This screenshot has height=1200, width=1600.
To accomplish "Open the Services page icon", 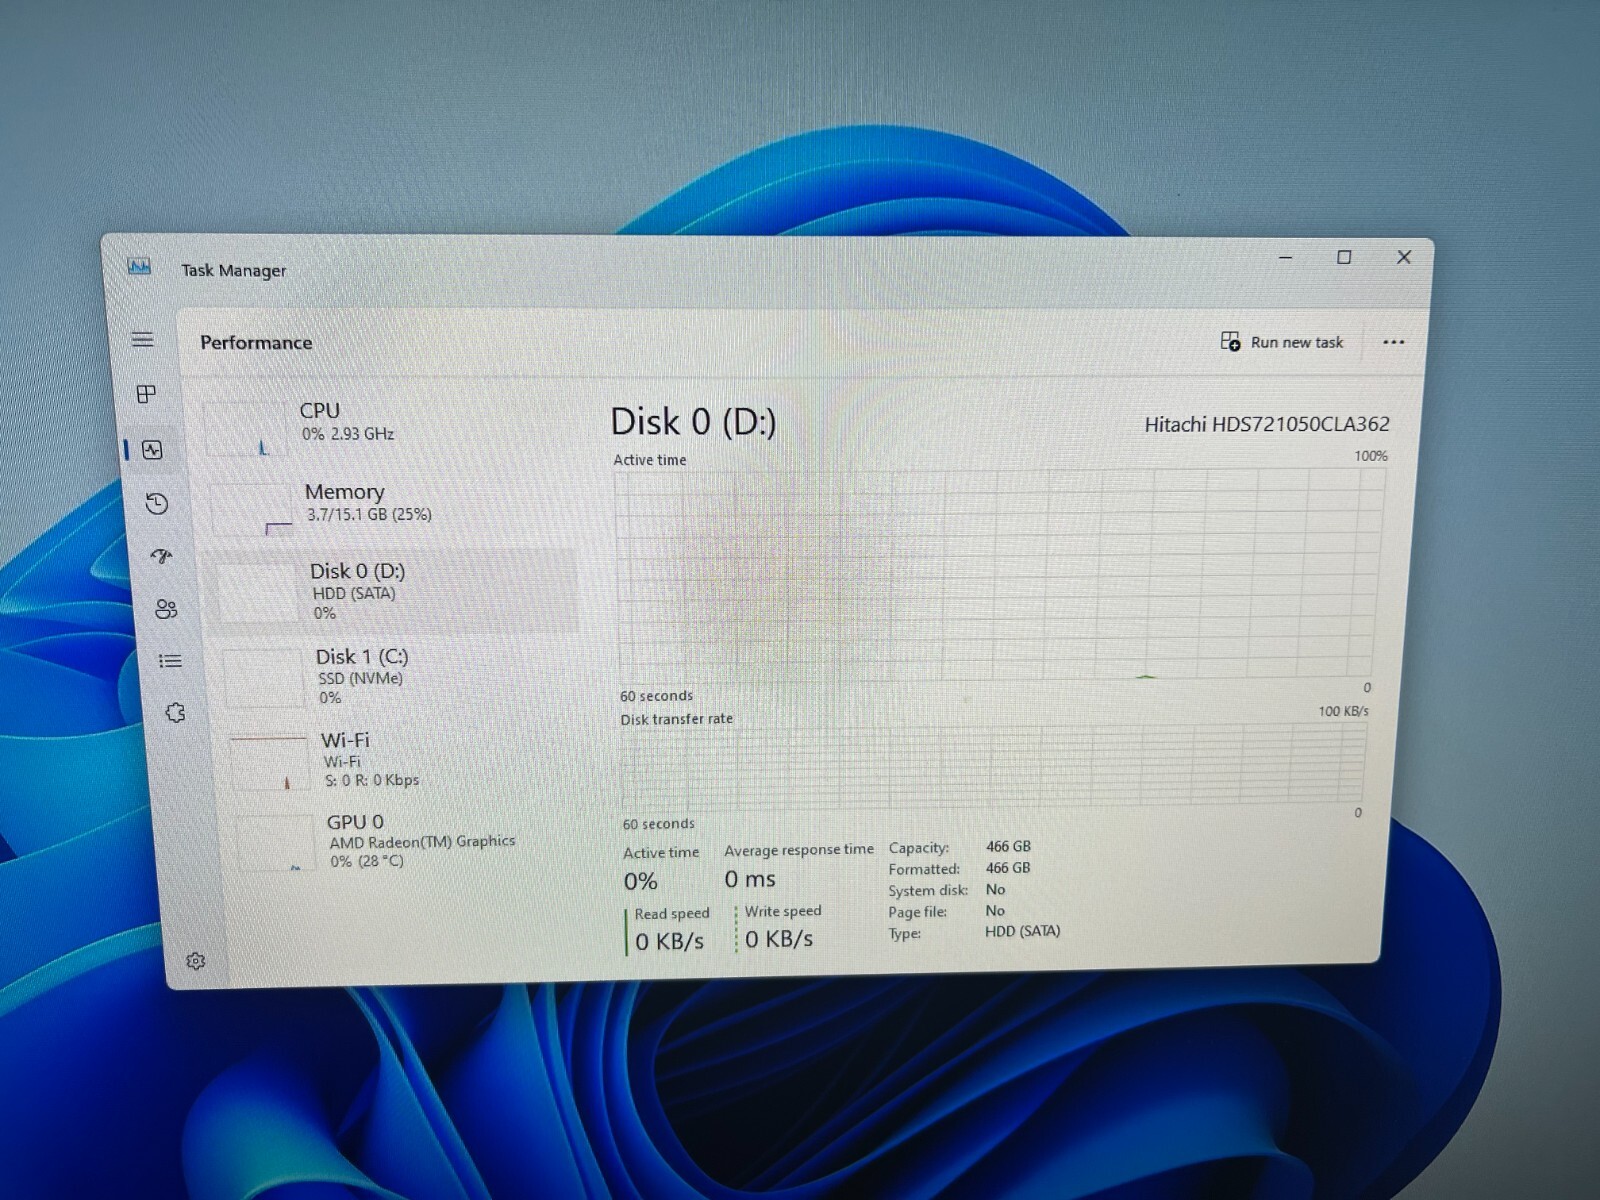I will 176,713.
